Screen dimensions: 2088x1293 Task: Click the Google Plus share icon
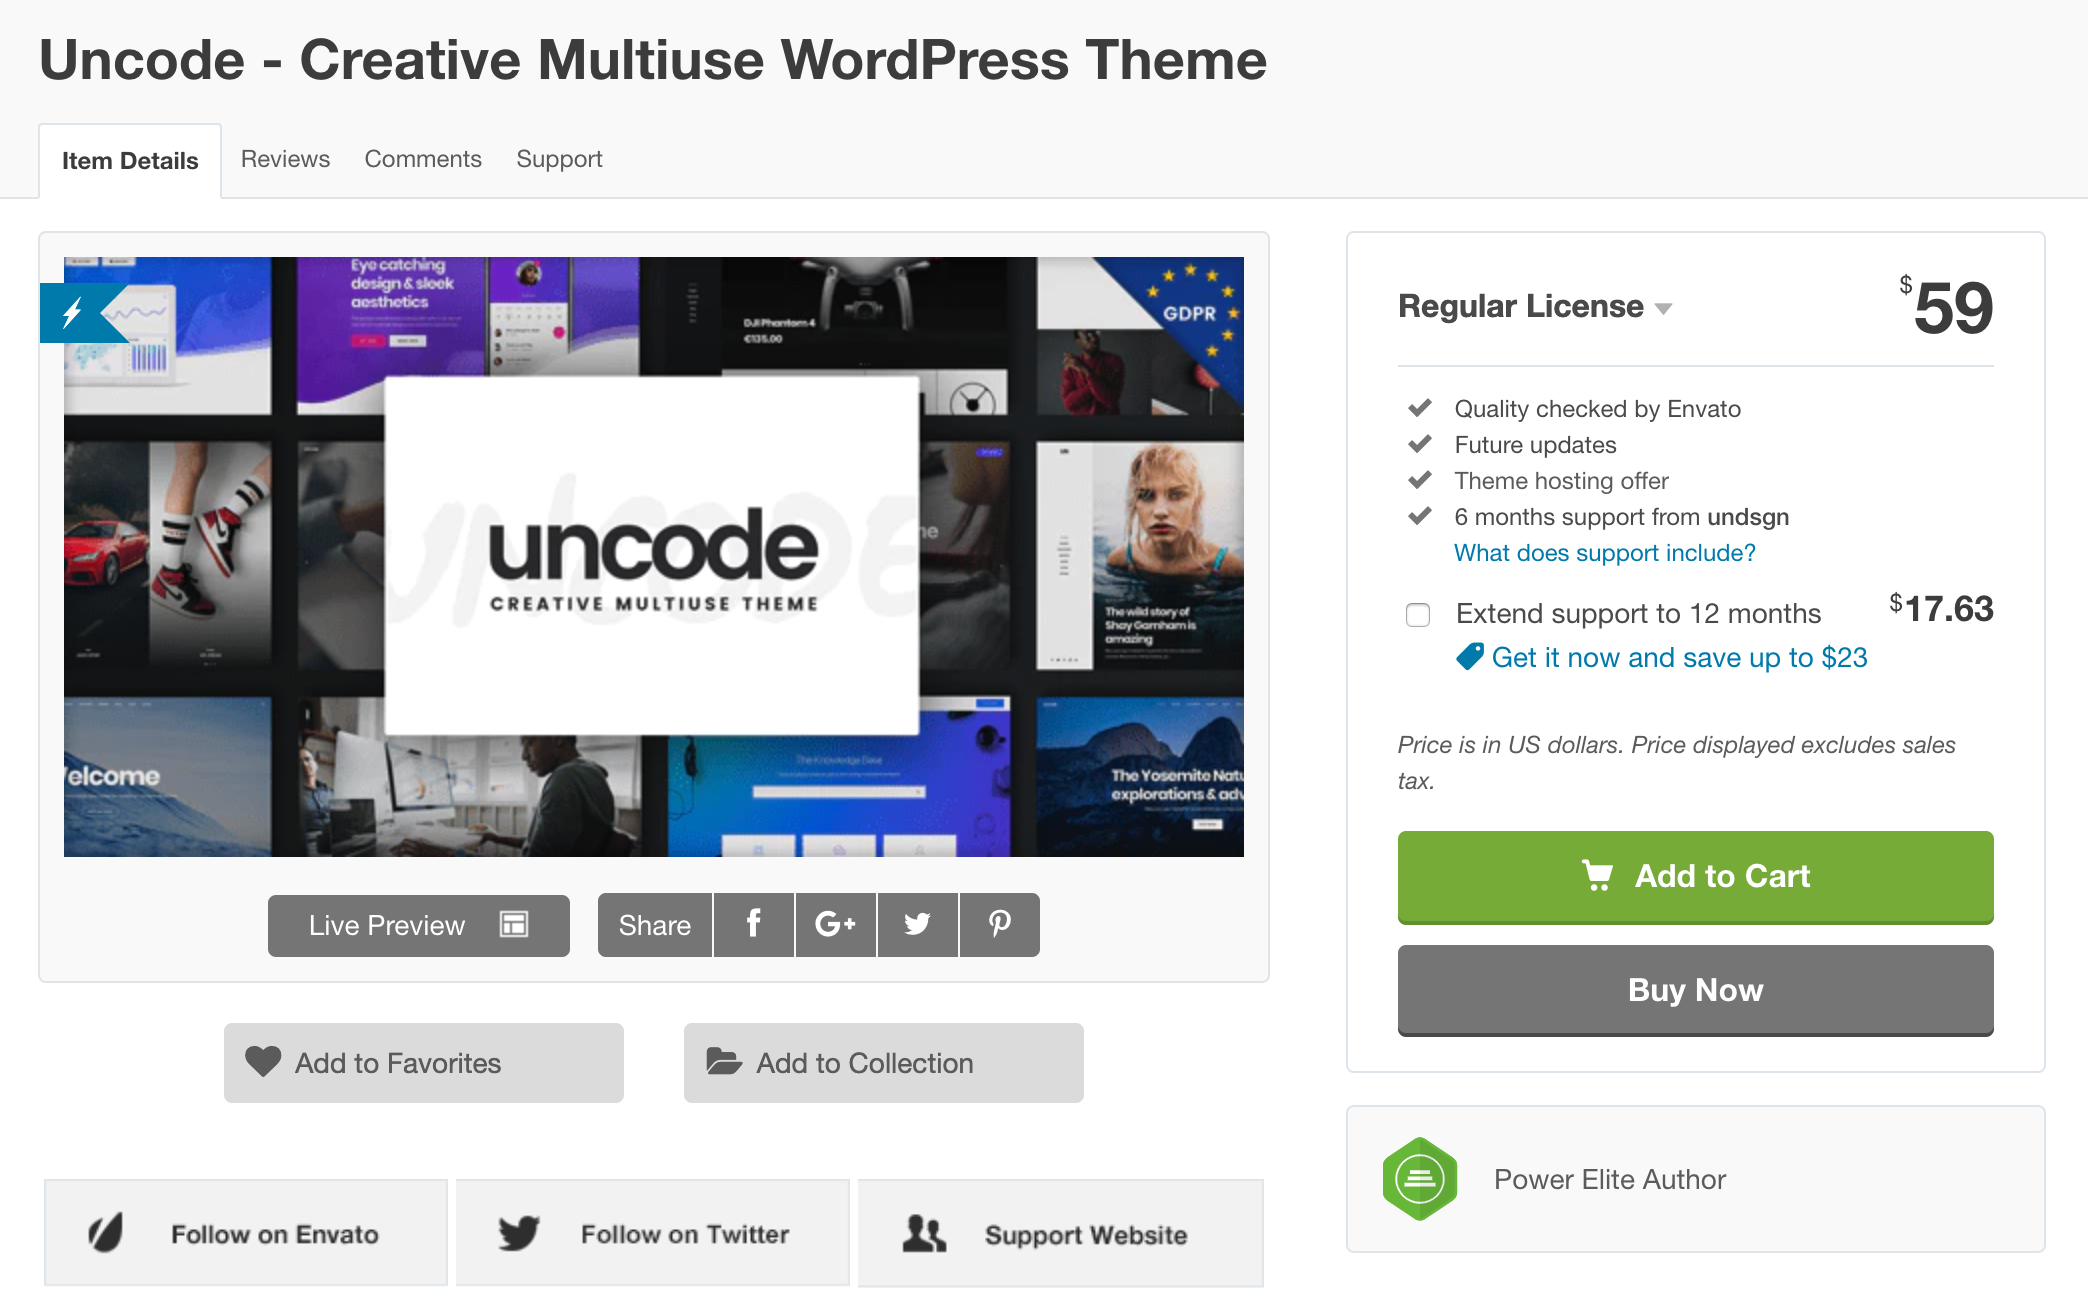coord(834,922)
